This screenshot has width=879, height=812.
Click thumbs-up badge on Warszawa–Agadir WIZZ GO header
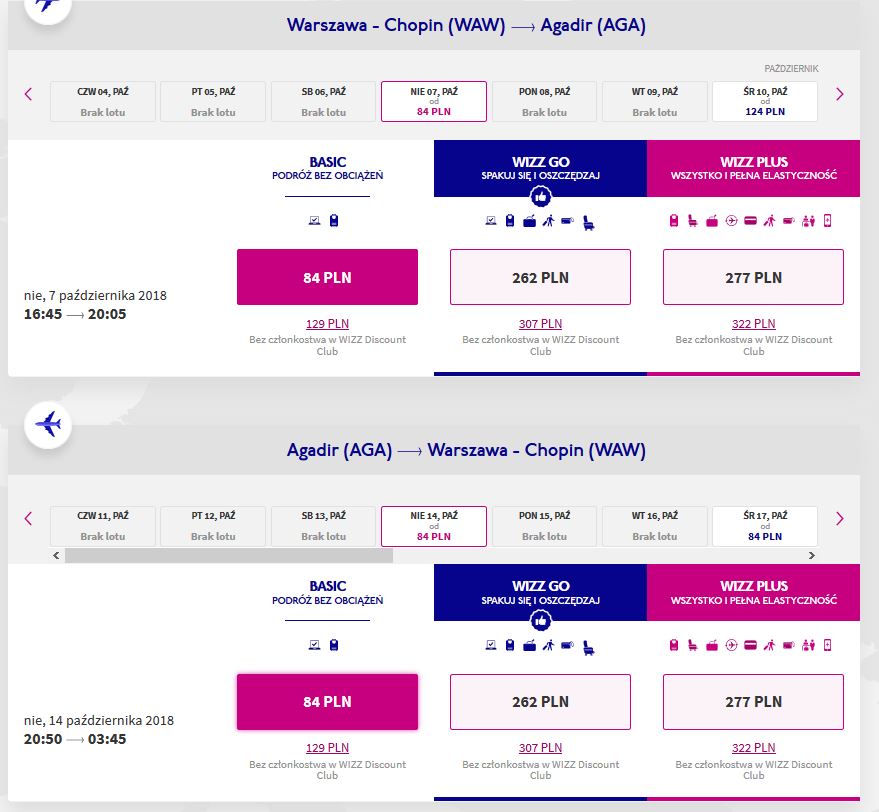coord(540,197)
